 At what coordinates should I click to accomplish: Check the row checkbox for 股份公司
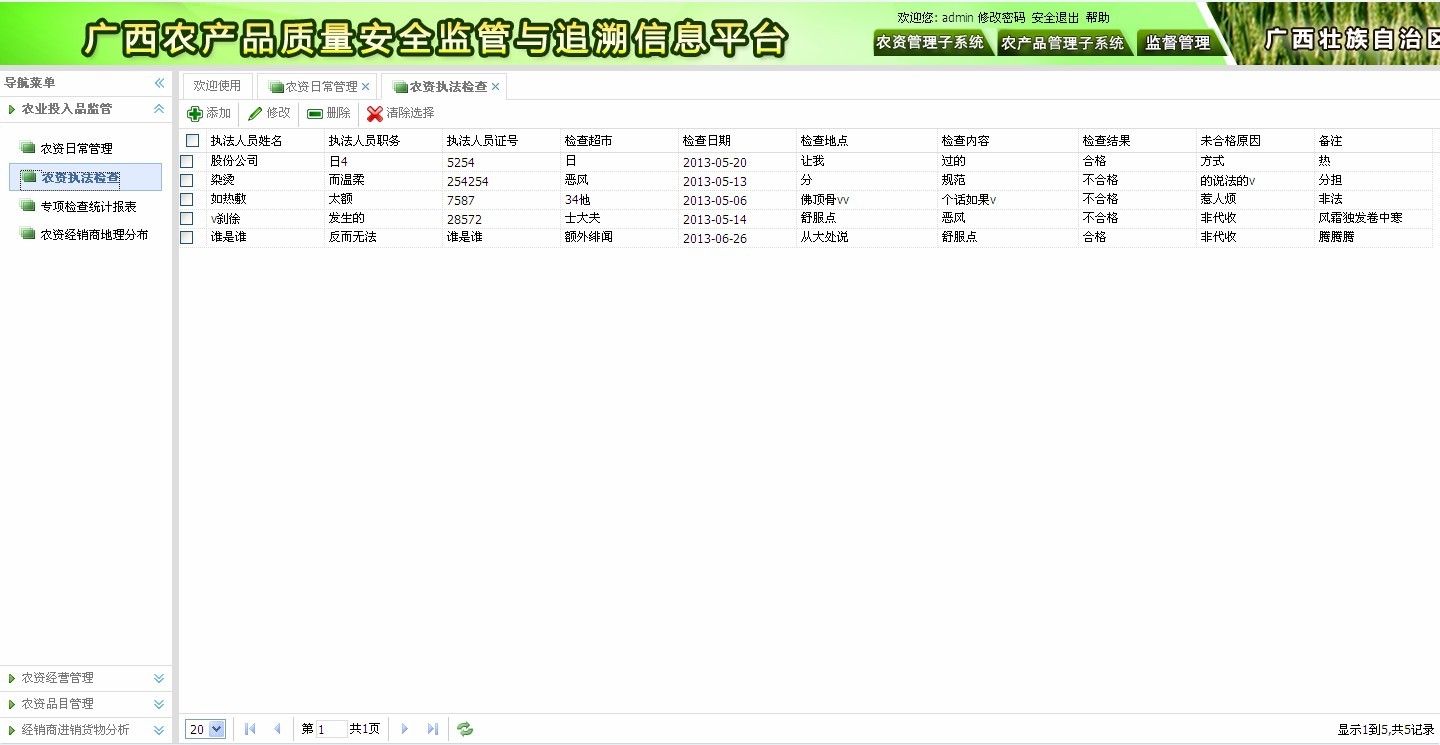pyautogui.click(x=188, y=160)
